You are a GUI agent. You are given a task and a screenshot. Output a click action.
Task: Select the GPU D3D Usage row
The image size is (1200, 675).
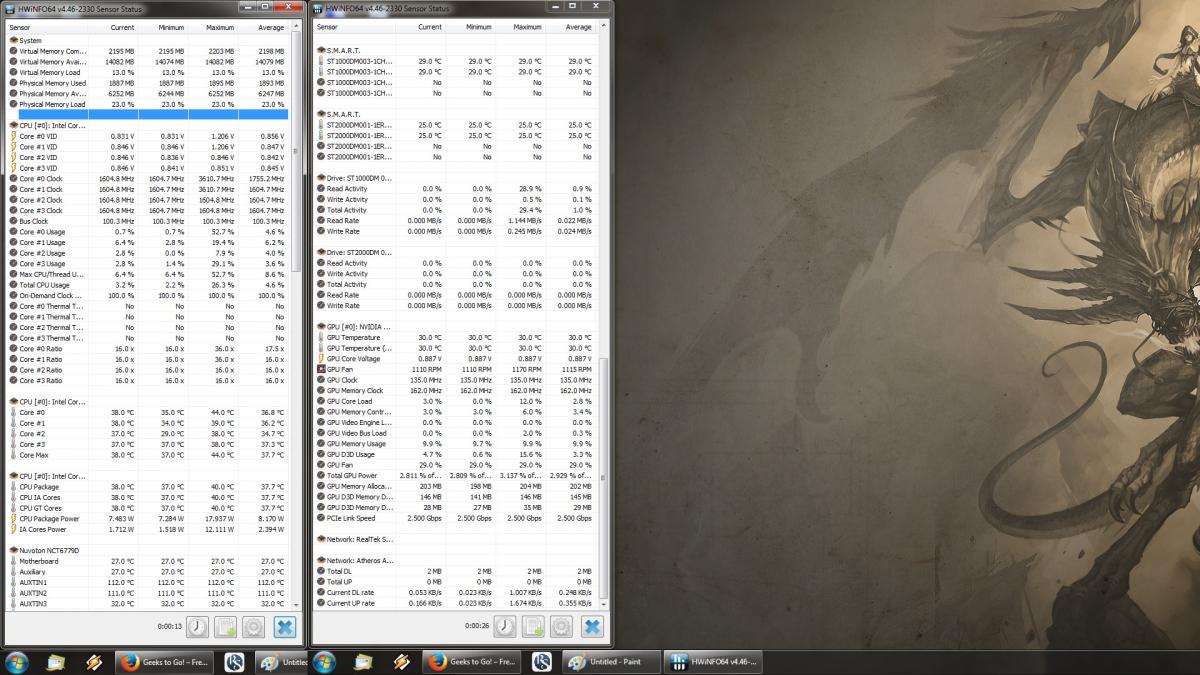click(456, 454)
